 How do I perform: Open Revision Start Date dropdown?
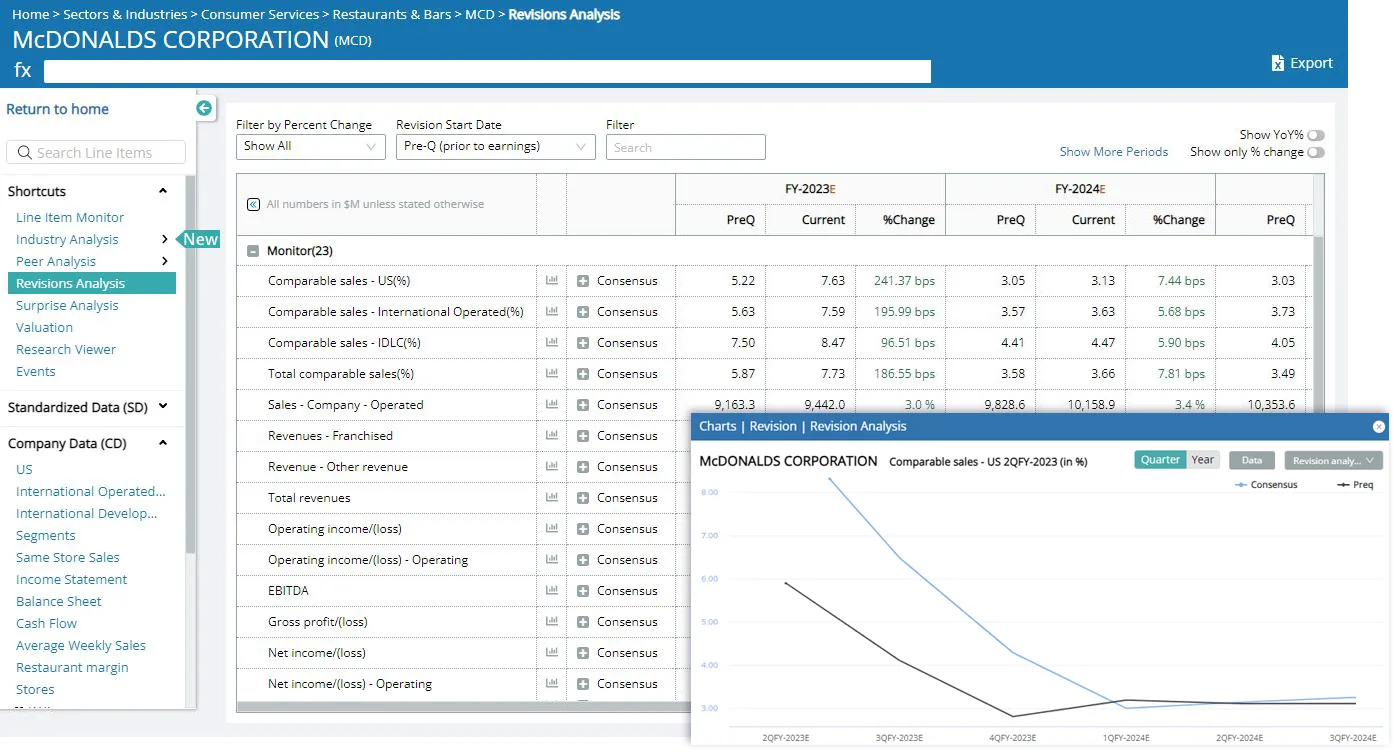click(x=496, y=146)
